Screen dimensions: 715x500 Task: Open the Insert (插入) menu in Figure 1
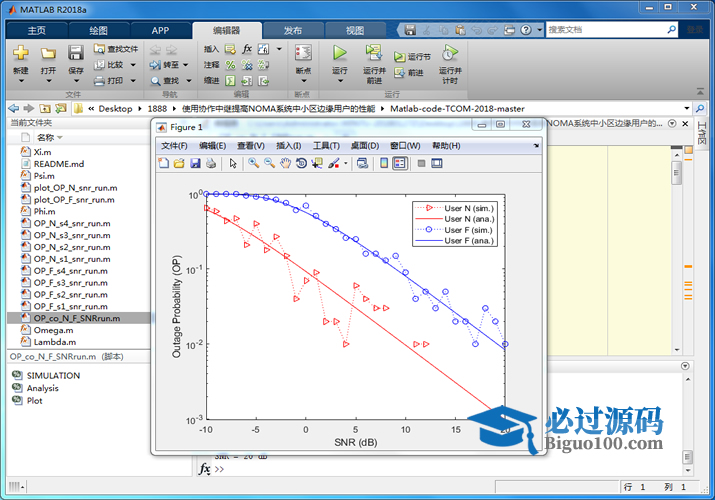(x=289, y=146)
